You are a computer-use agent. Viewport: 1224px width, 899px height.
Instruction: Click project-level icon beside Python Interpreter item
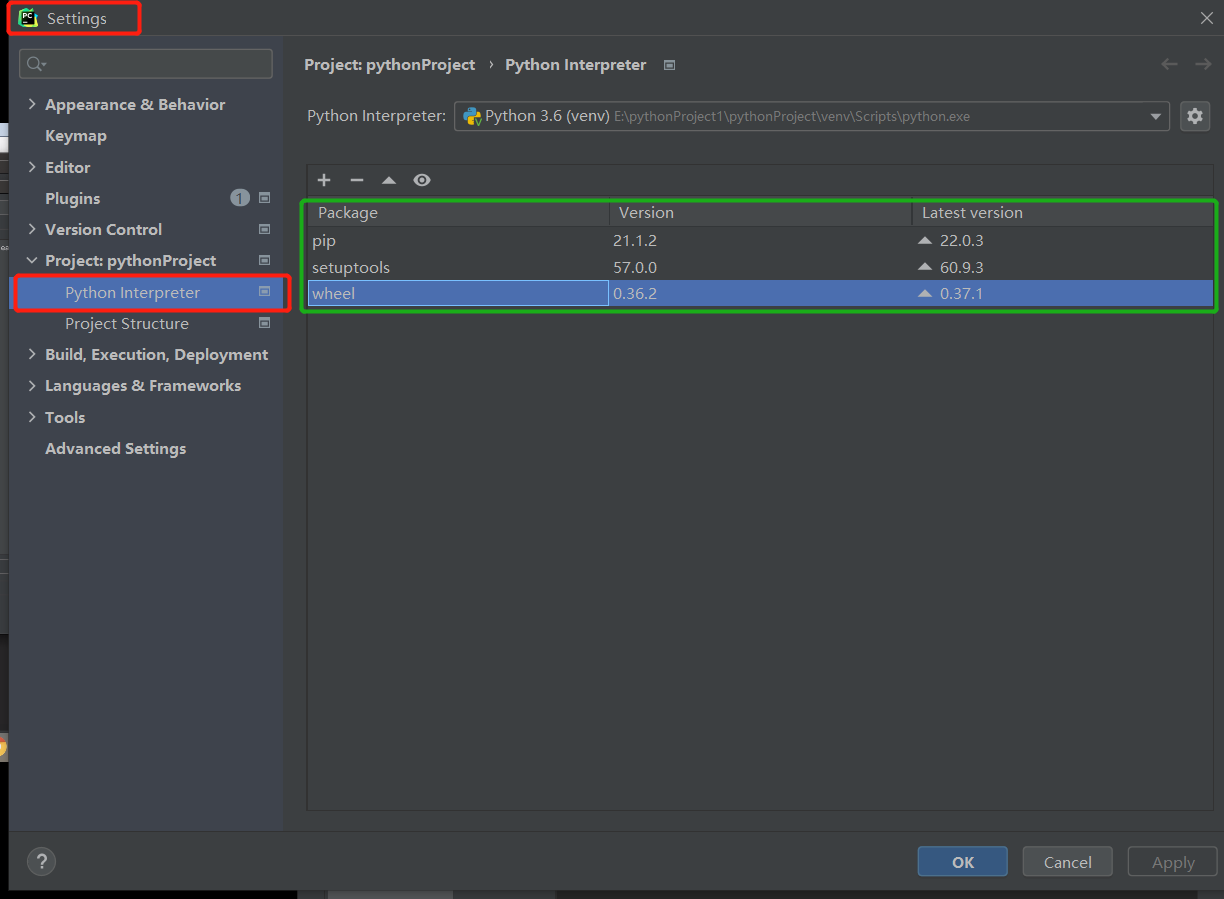264,292
